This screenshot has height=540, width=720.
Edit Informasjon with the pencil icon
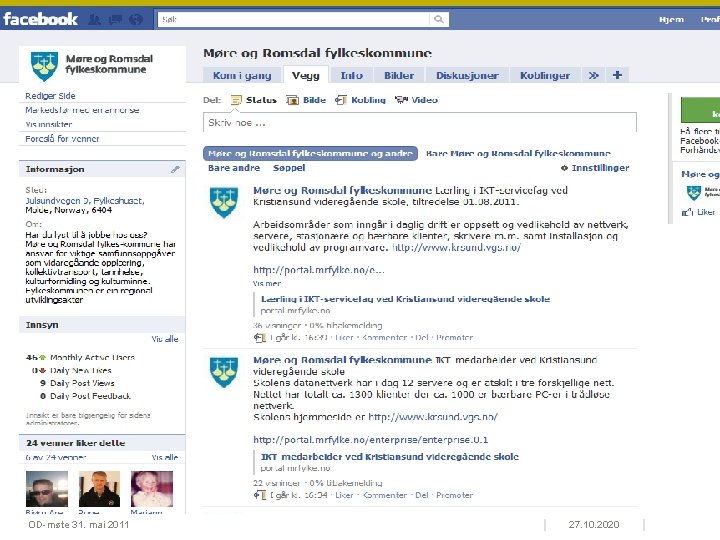(175, 169)
